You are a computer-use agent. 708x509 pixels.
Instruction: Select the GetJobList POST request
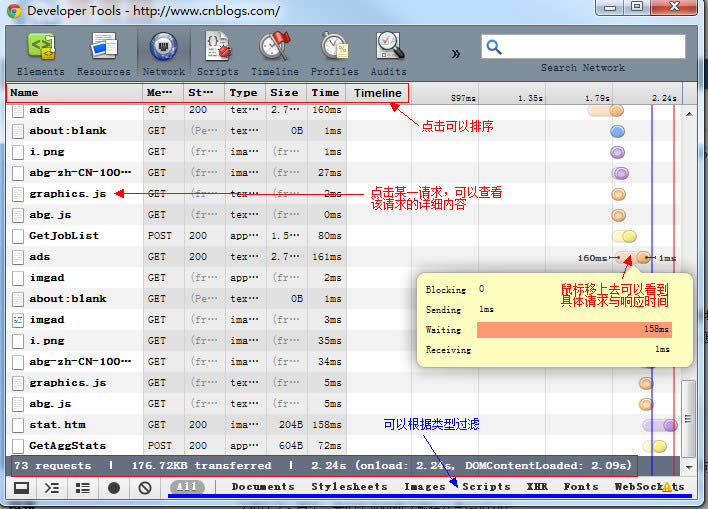[64, 236]
